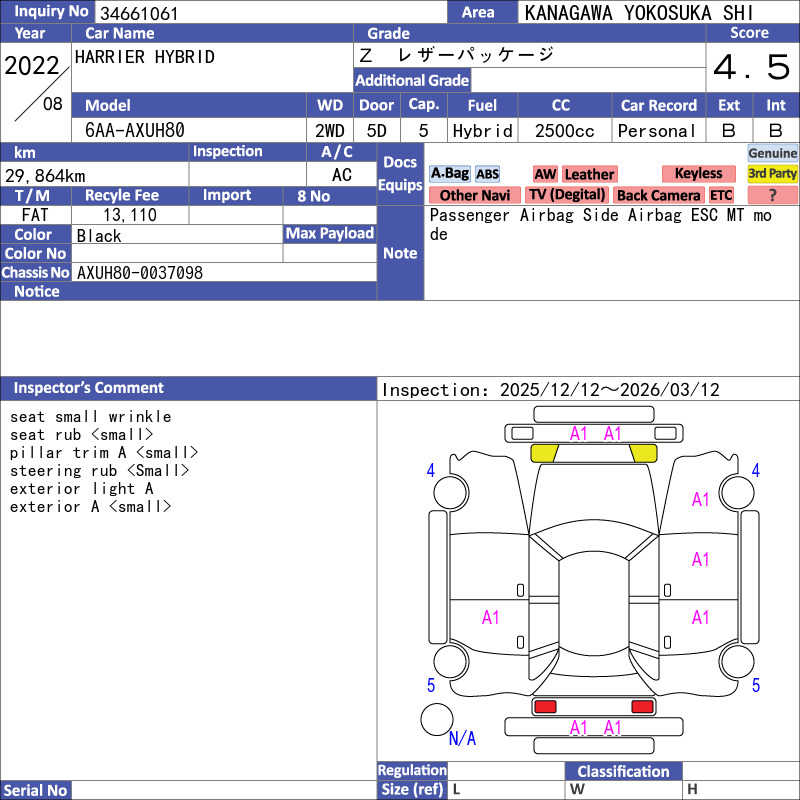The width and height of the screenshot is (800, 800).
Task: Click the ETC equipment badge
Action: tap(721, 196)
